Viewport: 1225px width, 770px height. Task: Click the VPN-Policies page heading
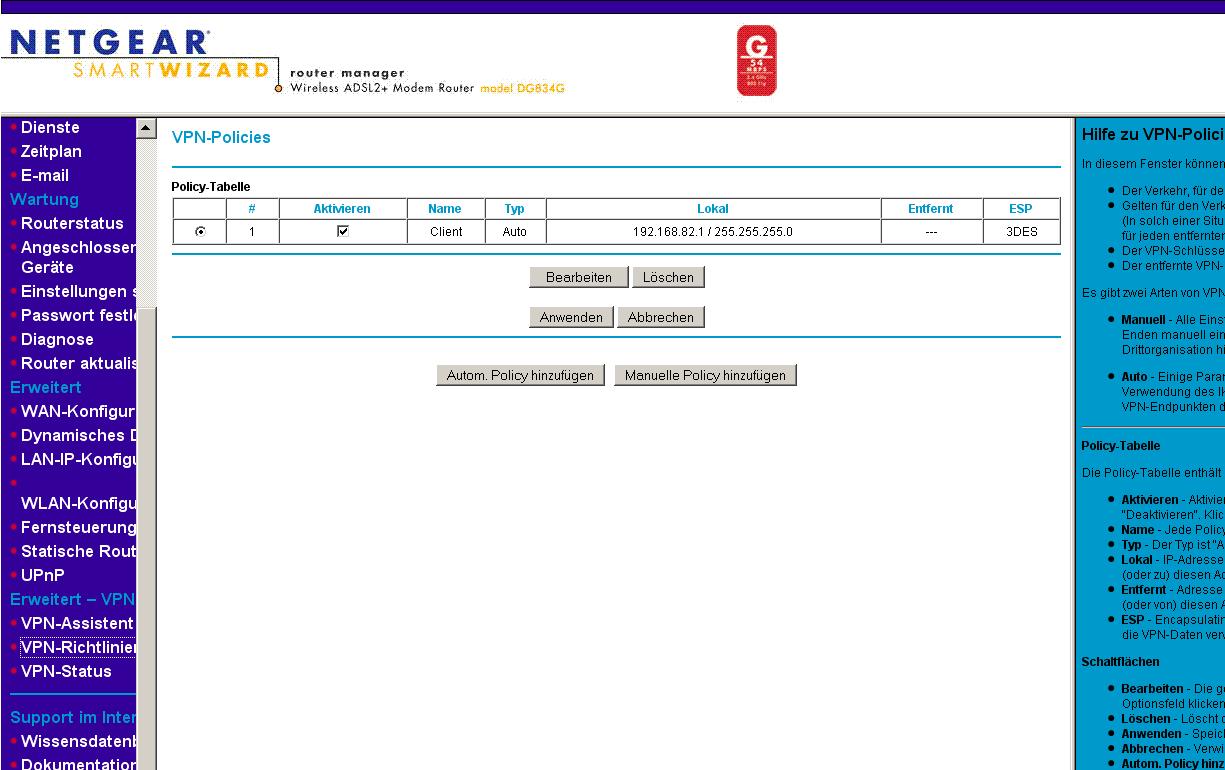(221, 138)
